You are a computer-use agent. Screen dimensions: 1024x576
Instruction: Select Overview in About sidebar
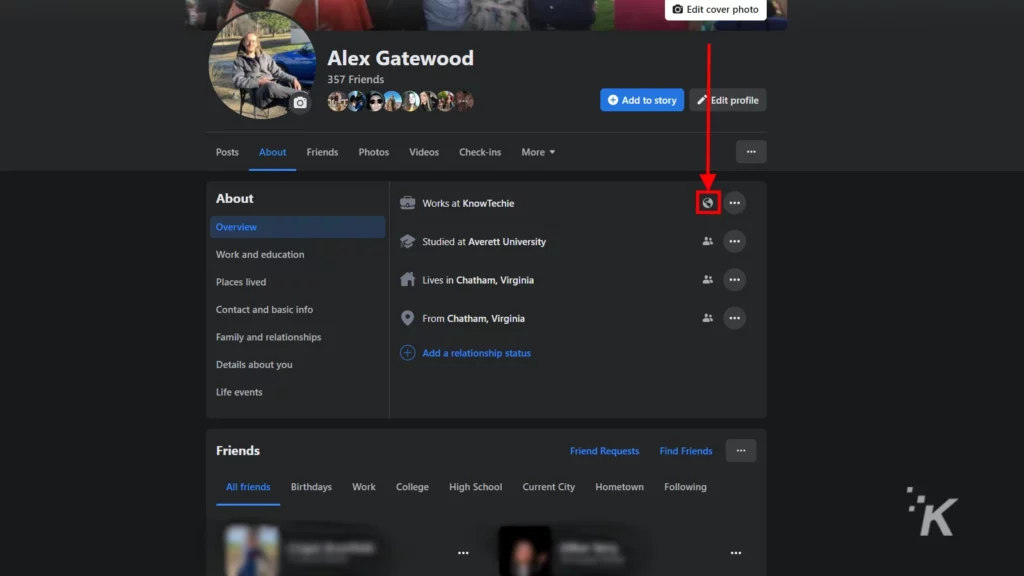[297, 227]
